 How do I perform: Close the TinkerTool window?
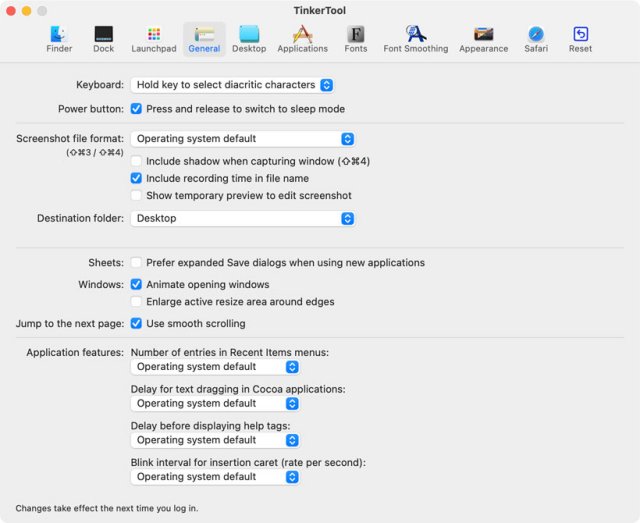click(x=11, y=11)
